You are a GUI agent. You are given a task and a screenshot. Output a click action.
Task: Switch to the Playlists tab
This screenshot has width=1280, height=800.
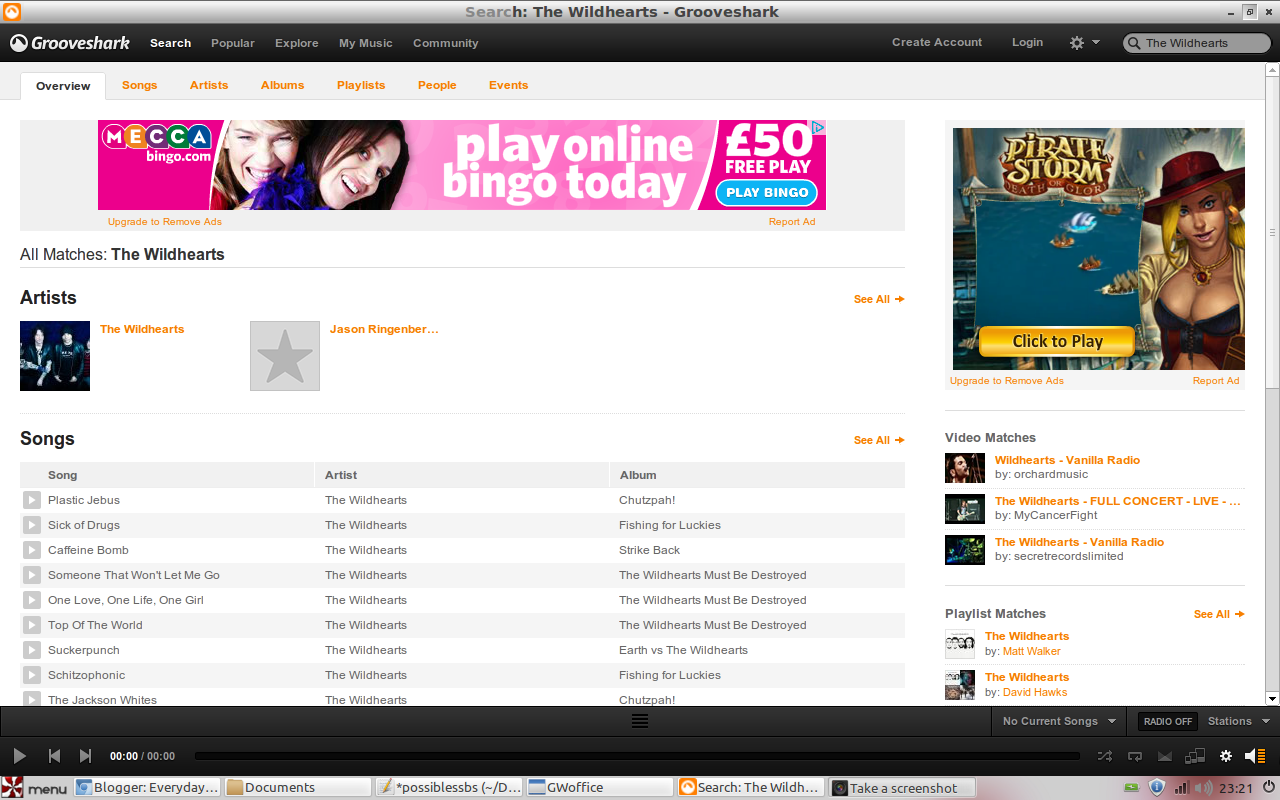[x=361, y=85]
